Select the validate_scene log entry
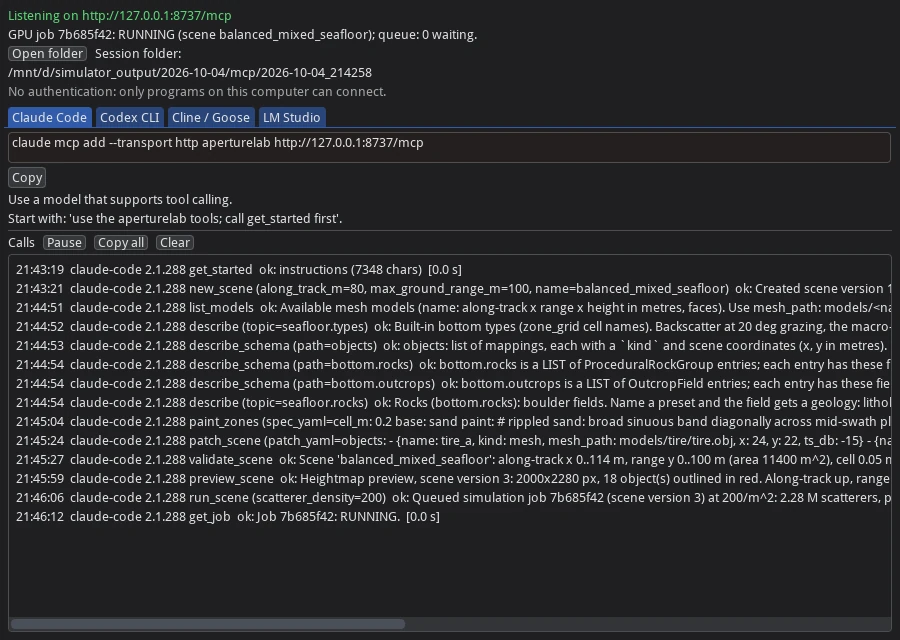 [x=453, y=459]
